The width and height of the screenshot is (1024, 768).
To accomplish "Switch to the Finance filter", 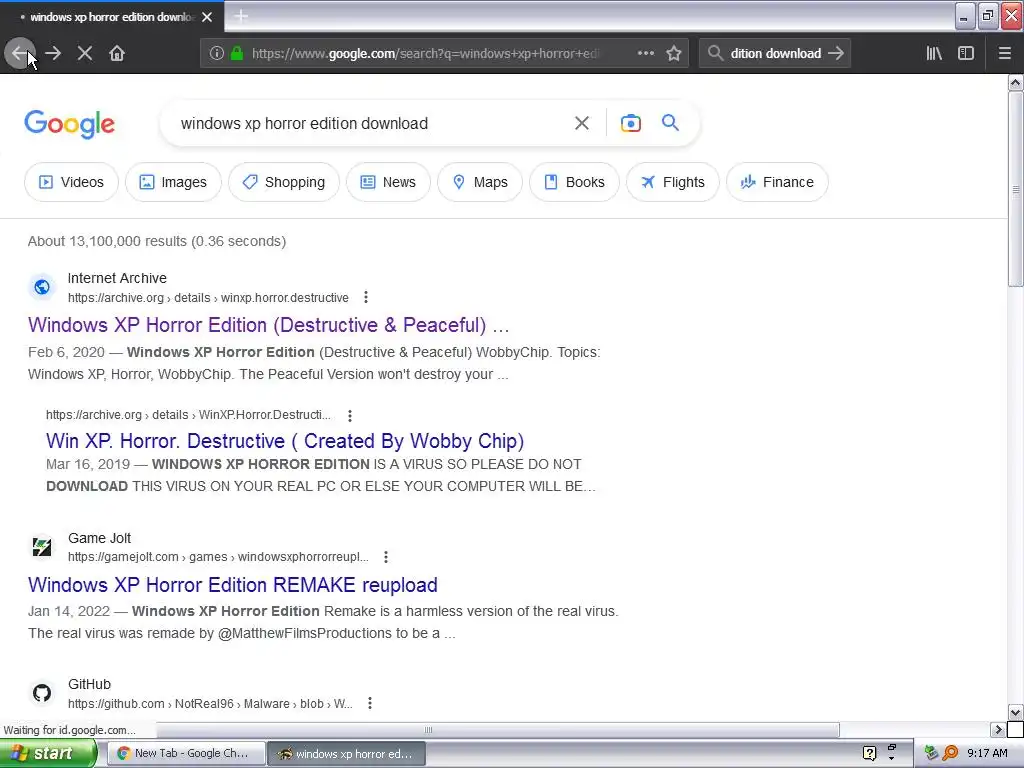I will point(777,182).
